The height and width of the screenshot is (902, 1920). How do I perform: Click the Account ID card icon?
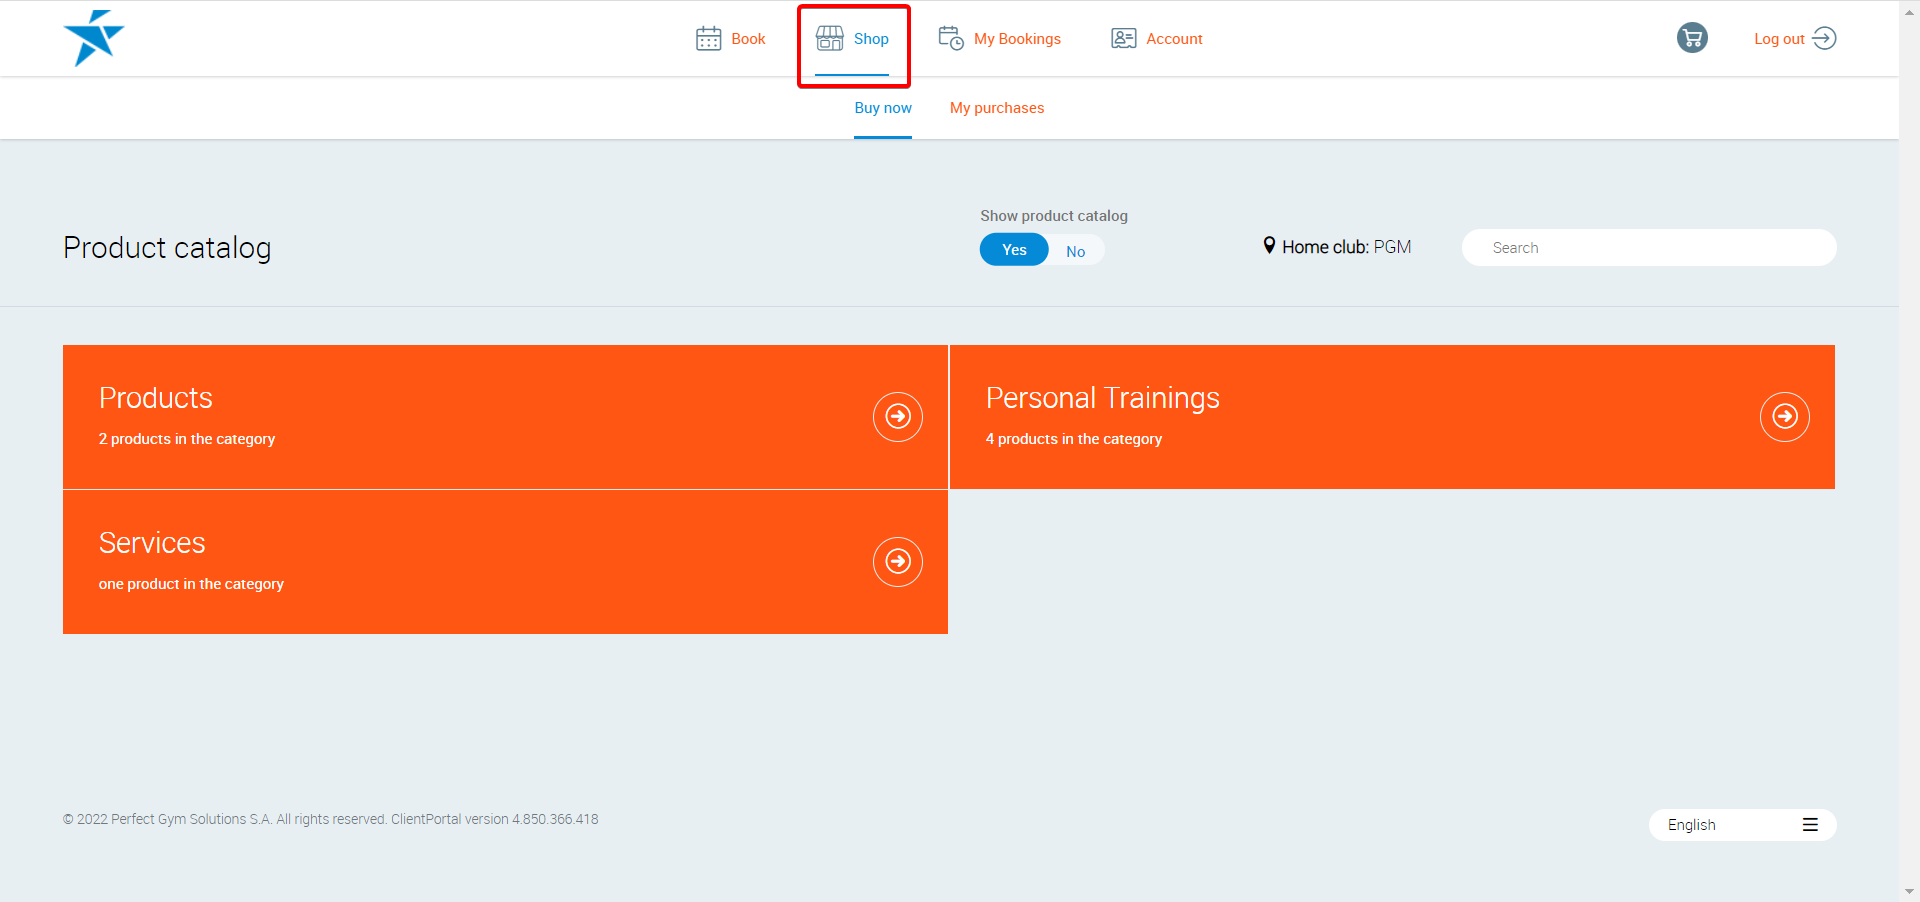pos(1123,39)
